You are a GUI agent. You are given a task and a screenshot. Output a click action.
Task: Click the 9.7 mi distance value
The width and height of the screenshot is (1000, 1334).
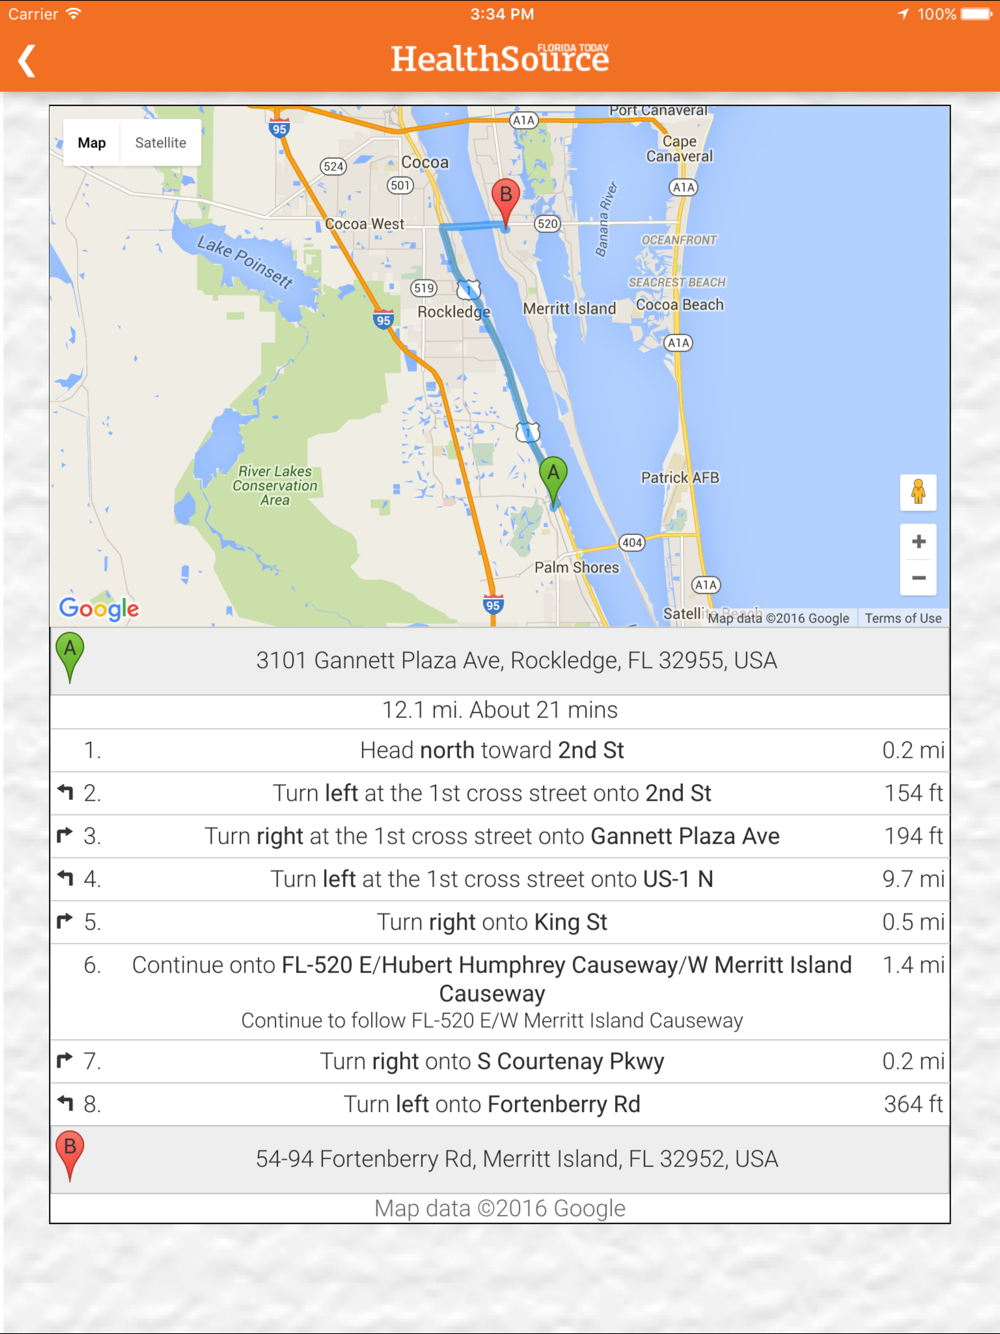coord(913,880)
